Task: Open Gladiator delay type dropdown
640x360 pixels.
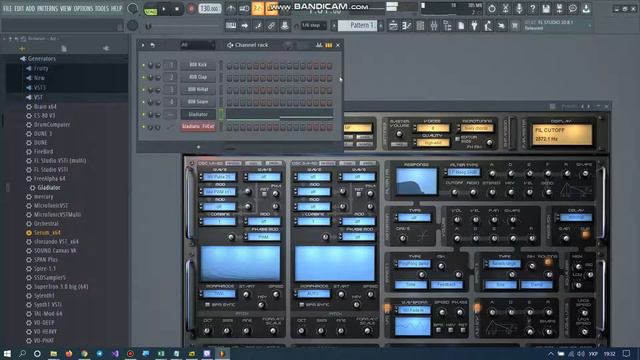Action: pyautogui.click(x=576, y=218)
